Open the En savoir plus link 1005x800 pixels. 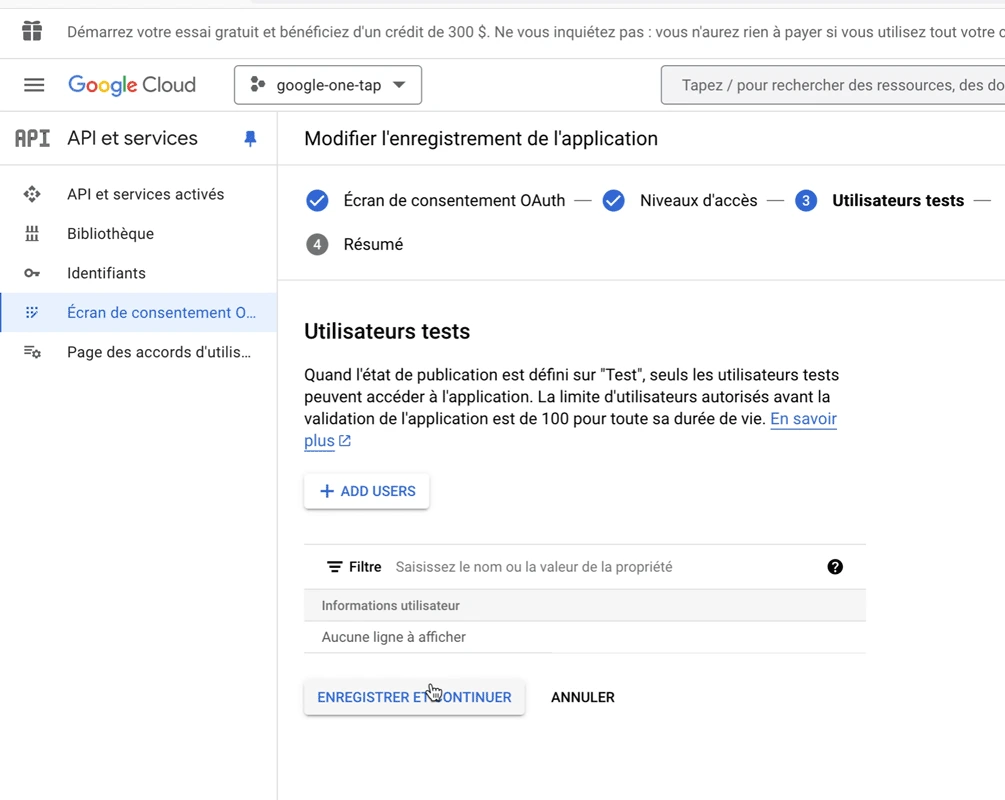click(x=802, y=419)
